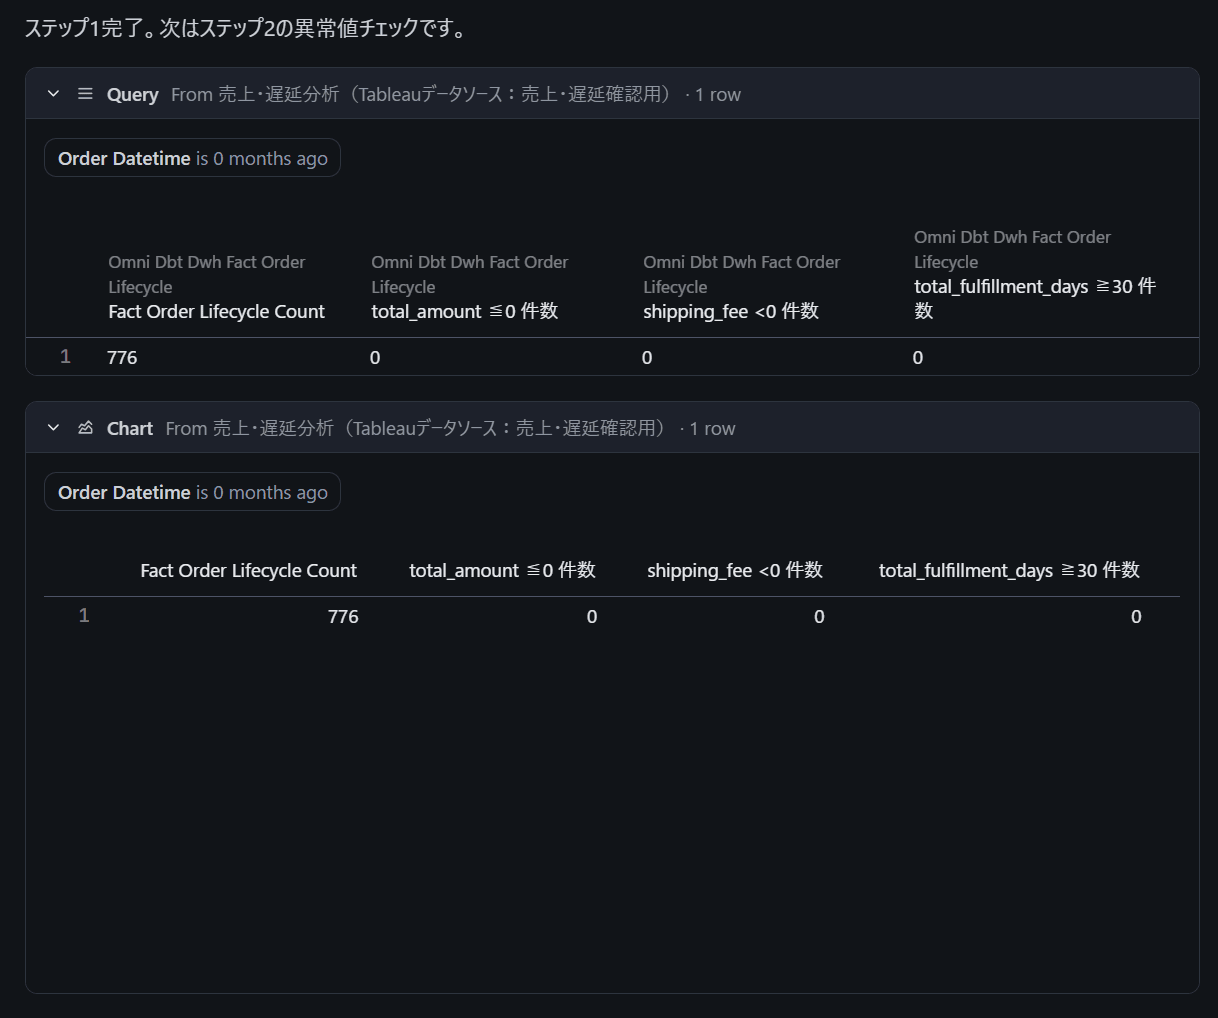Select total_fulfillment_days ≧30 件数 header in Chart table
This screenshot has width=1218, height=1018.
coord(1009,571)
